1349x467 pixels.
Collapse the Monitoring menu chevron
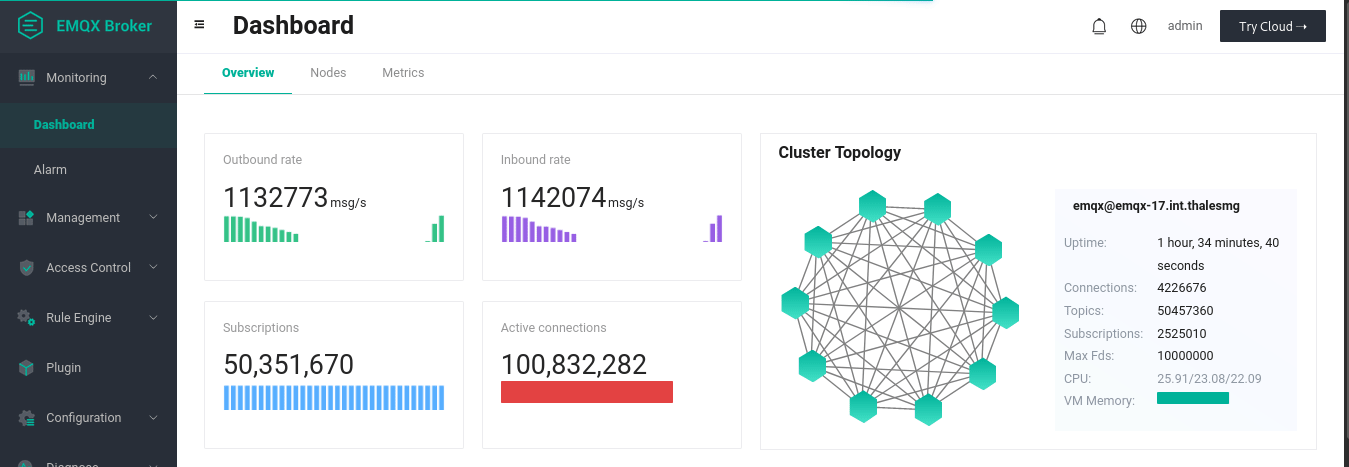tap(153, 78)
